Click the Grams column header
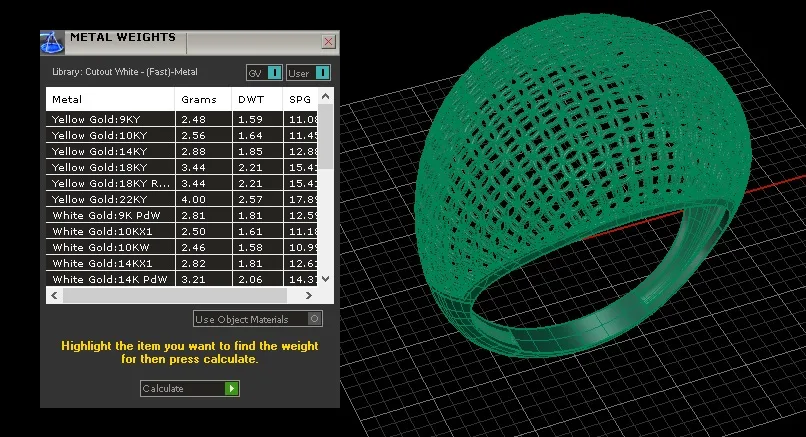806x437 pixels. [204, 99]
